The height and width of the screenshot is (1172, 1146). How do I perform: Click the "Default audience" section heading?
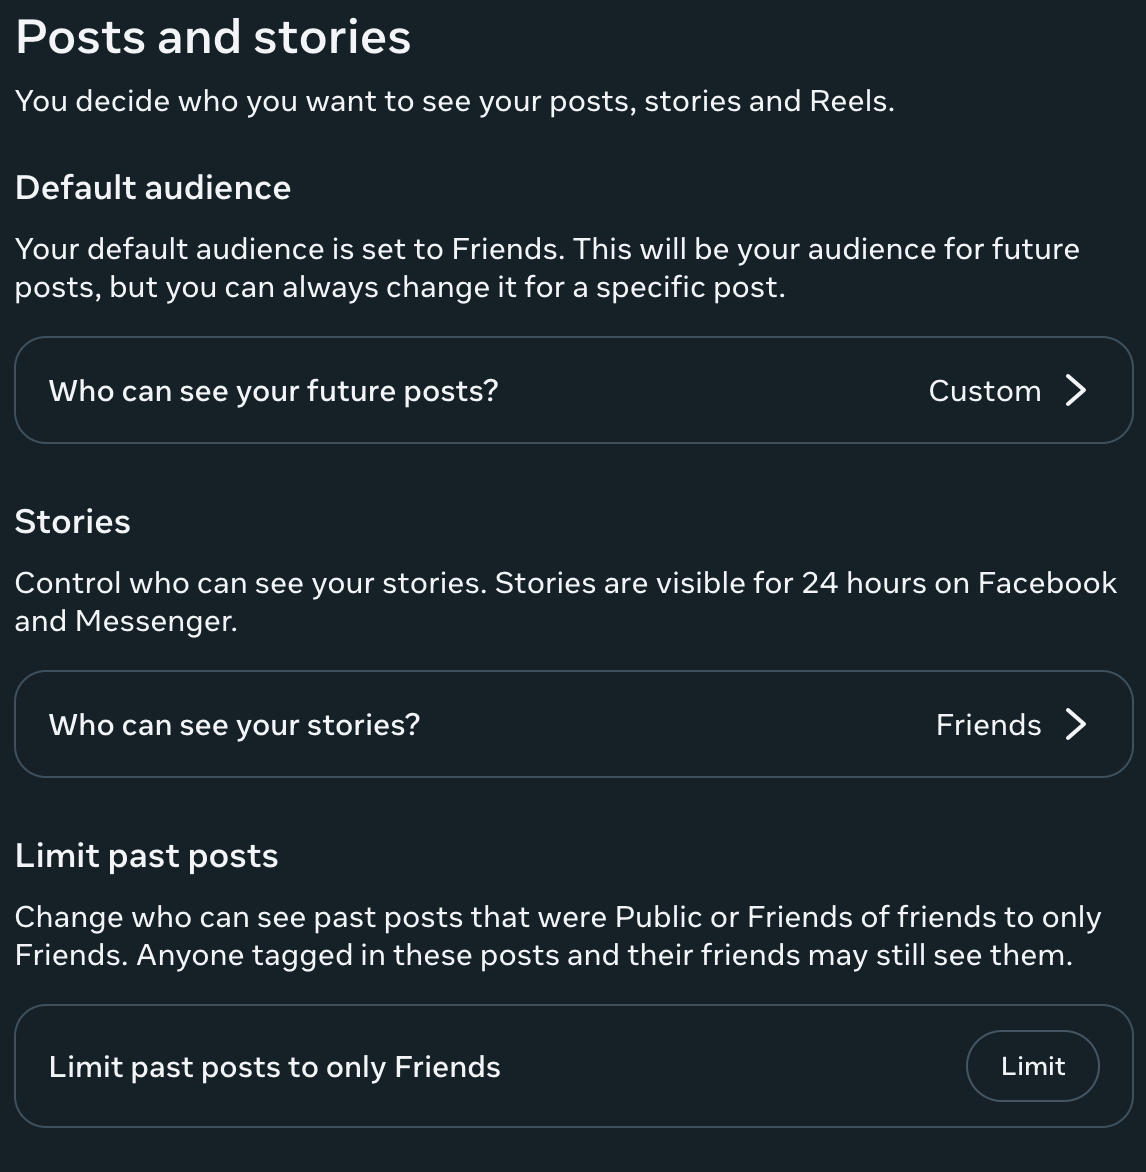(x=153, y=188)
